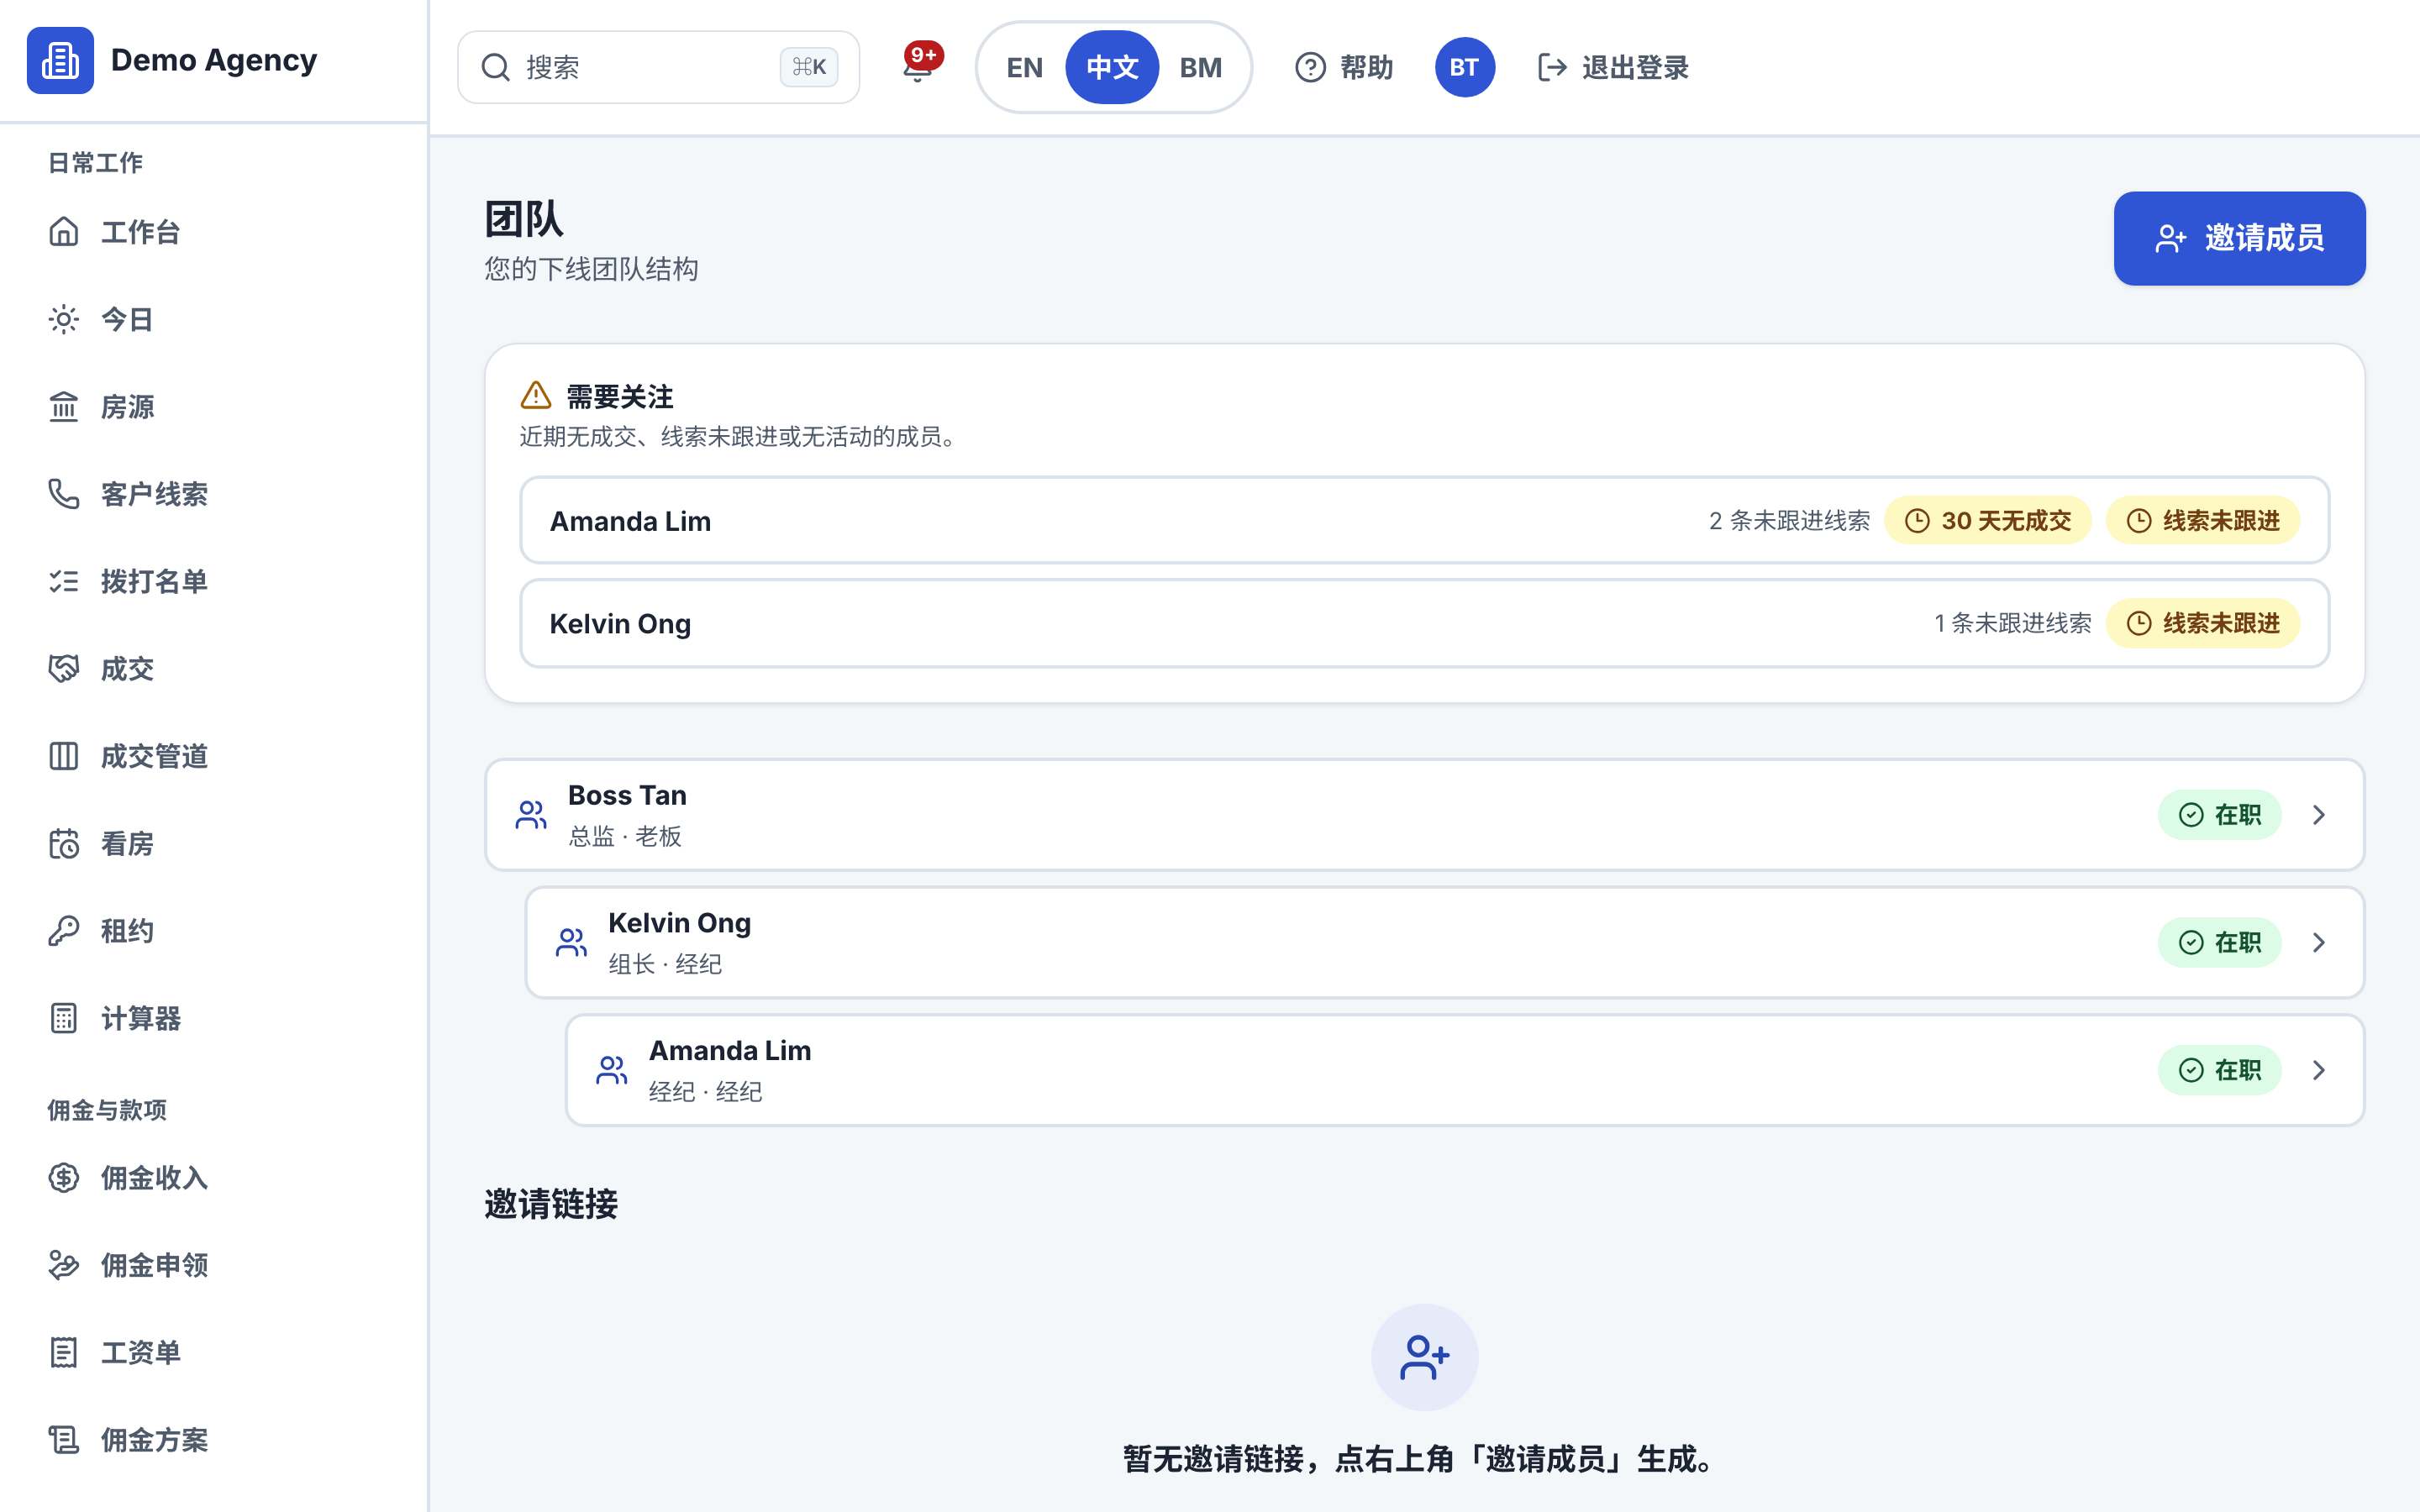Viewport: 2420px width, 1512px height.
Task: Open the notifications bell with the 9+ badge
Action: [x=918, y=66]
